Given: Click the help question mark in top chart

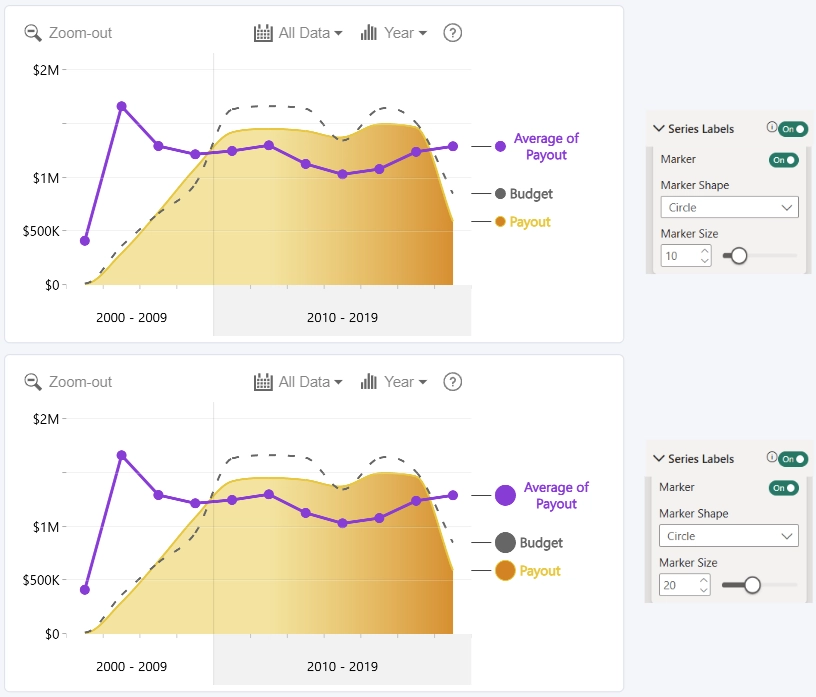Looking at the screenshot, I should point(452,33).
